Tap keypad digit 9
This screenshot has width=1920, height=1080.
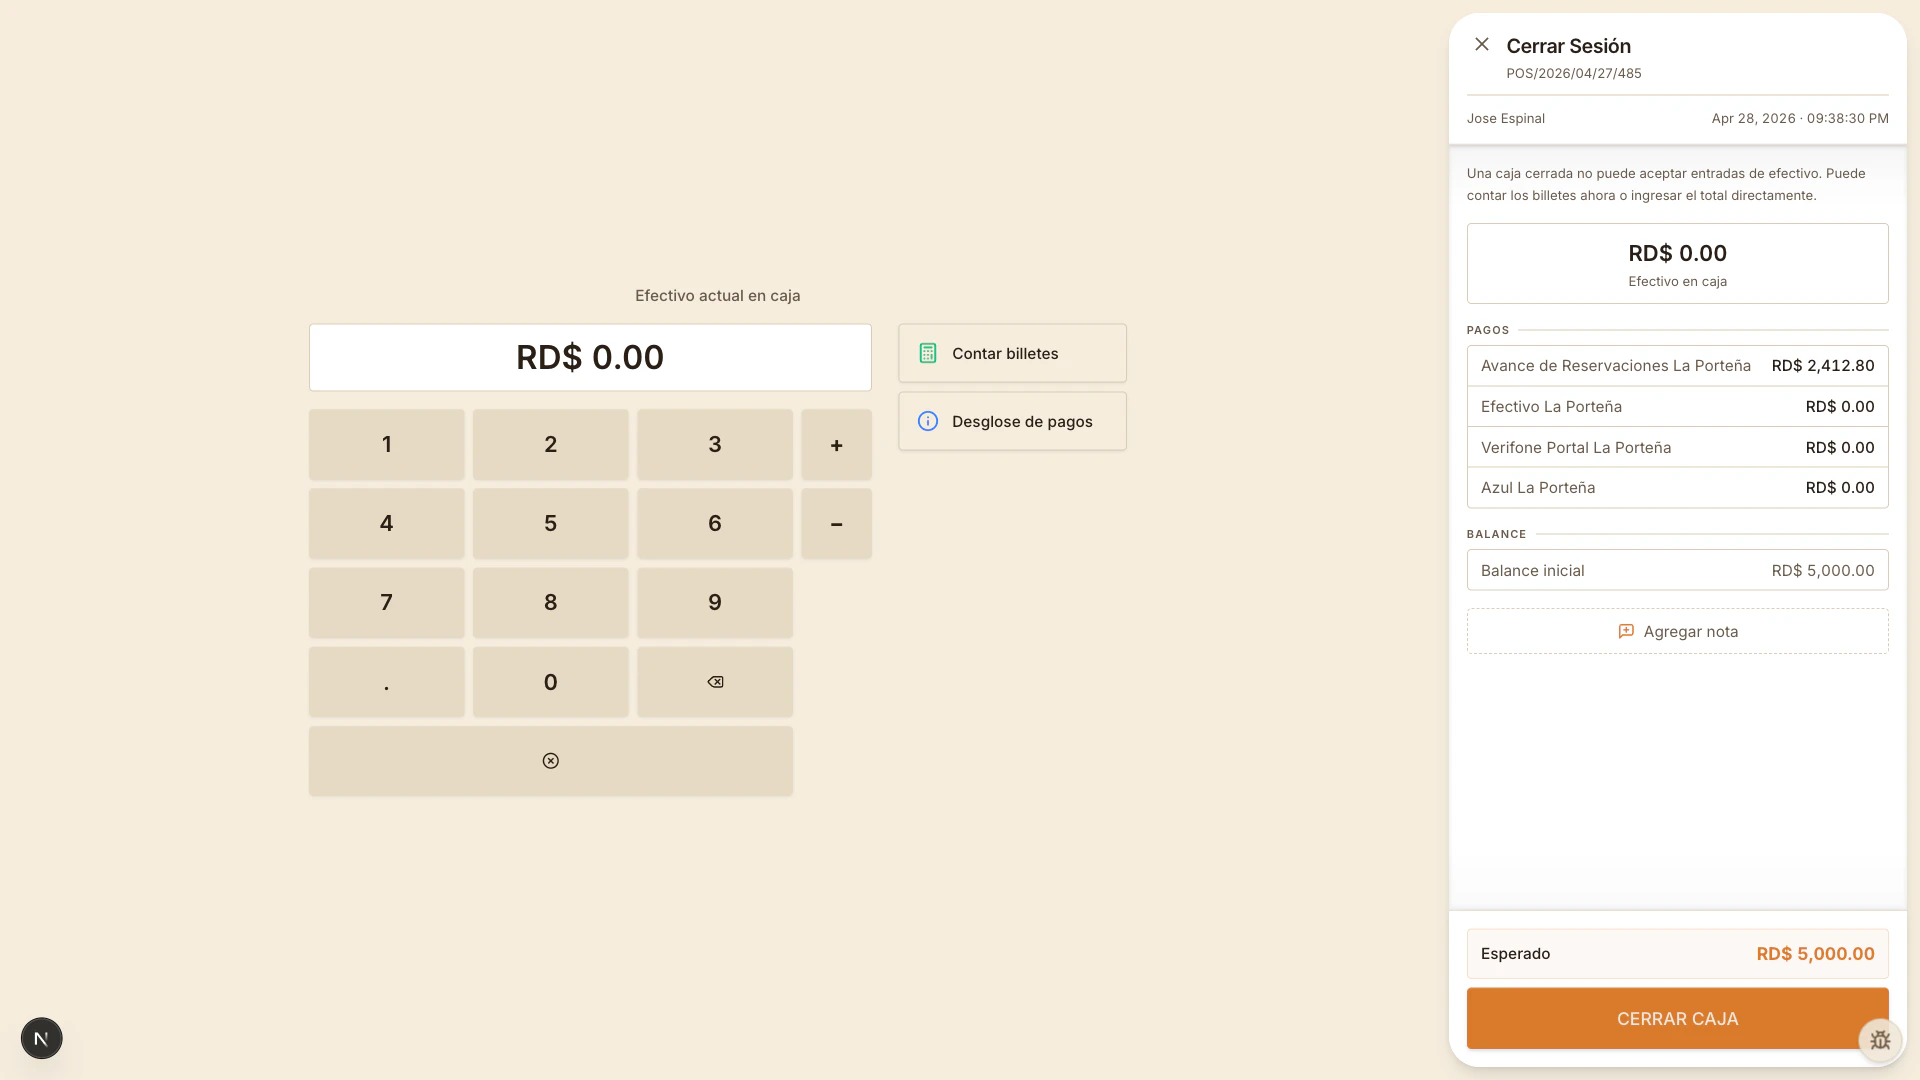pyautogui.click(x=715, y=603)
